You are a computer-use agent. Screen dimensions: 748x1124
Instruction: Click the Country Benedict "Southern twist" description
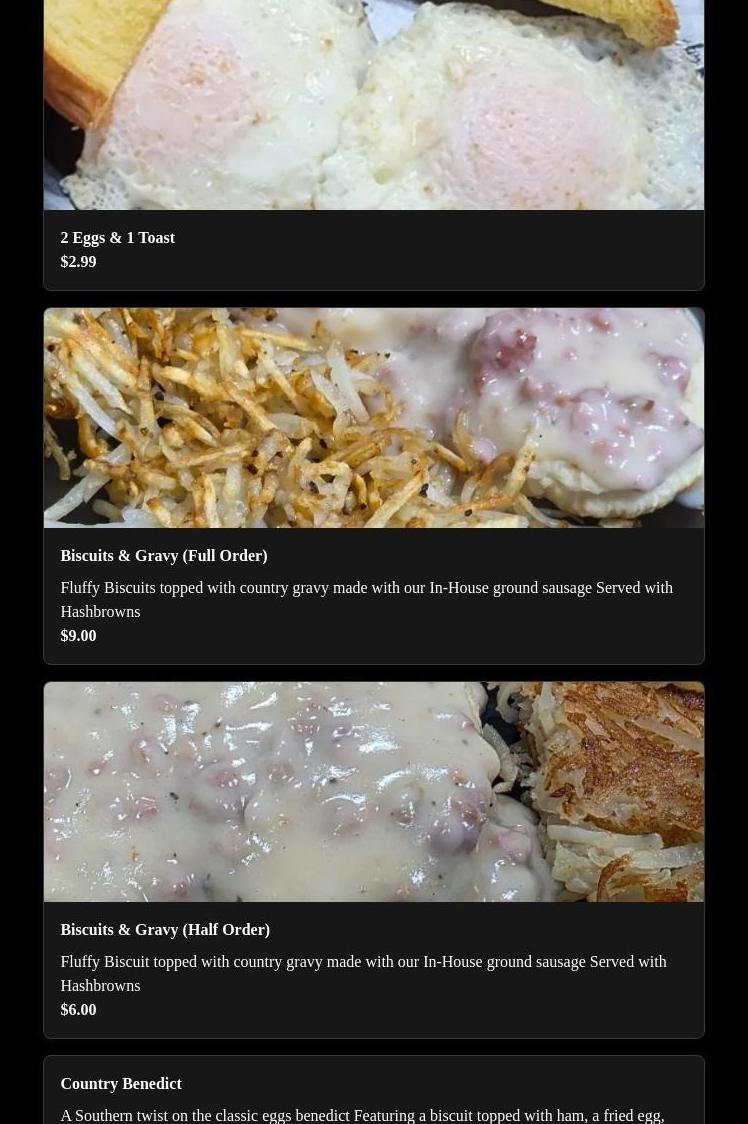(362, 1115)
